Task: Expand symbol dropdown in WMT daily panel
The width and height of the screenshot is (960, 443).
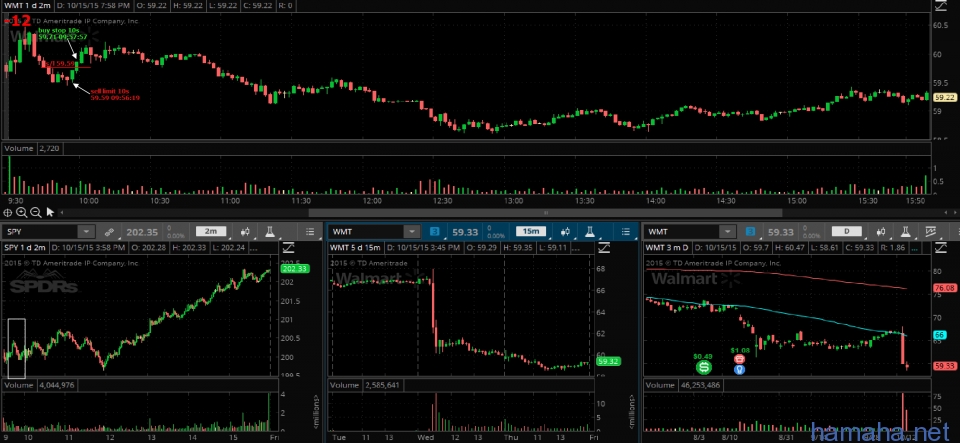Action: (x=727, y=232)
